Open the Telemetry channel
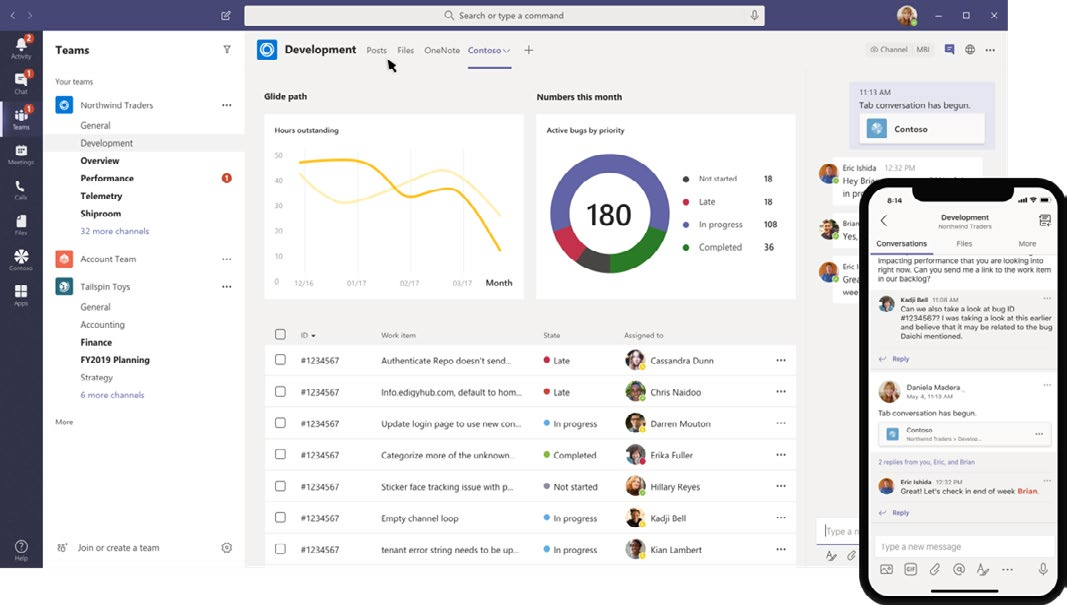 point(101,196)
